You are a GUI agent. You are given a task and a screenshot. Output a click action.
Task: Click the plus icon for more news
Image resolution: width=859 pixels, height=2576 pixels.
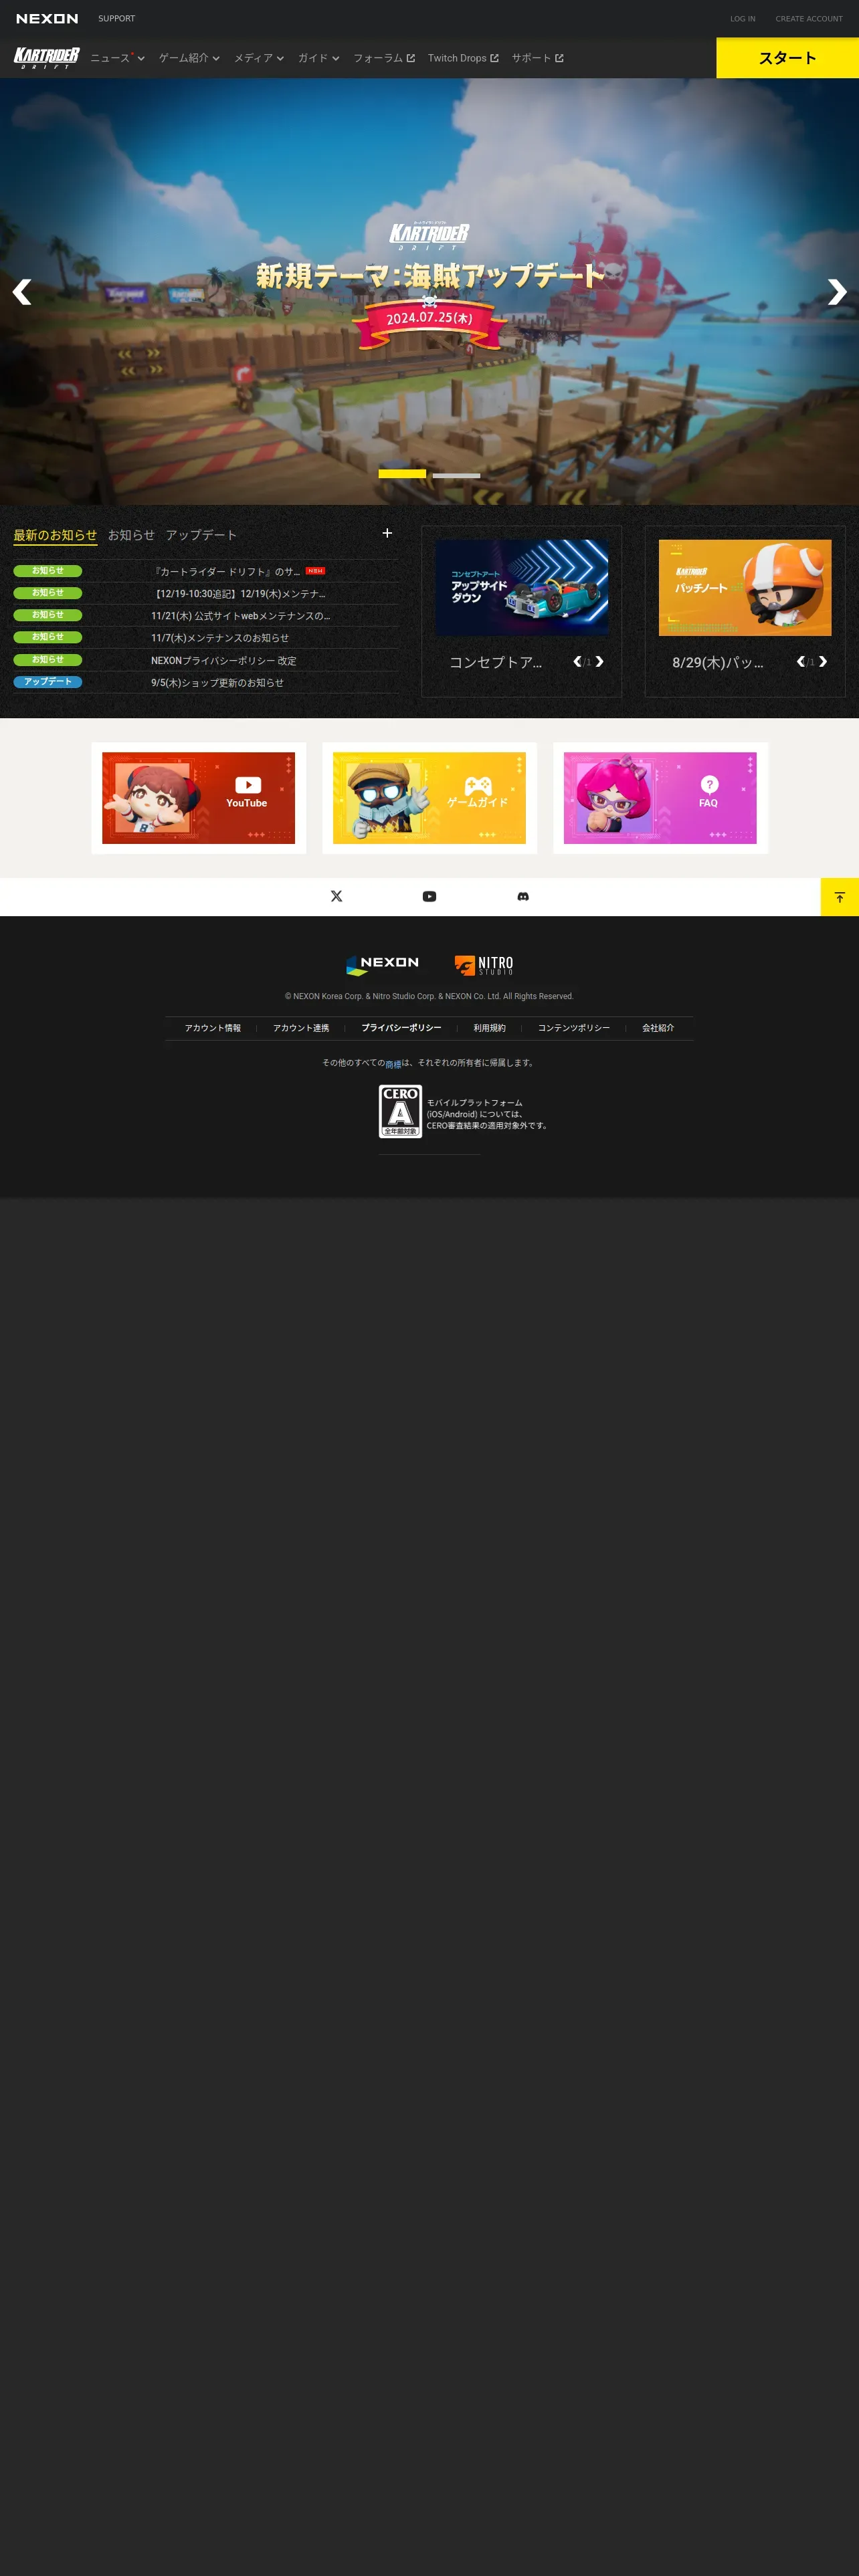click(x=387, y=533)
